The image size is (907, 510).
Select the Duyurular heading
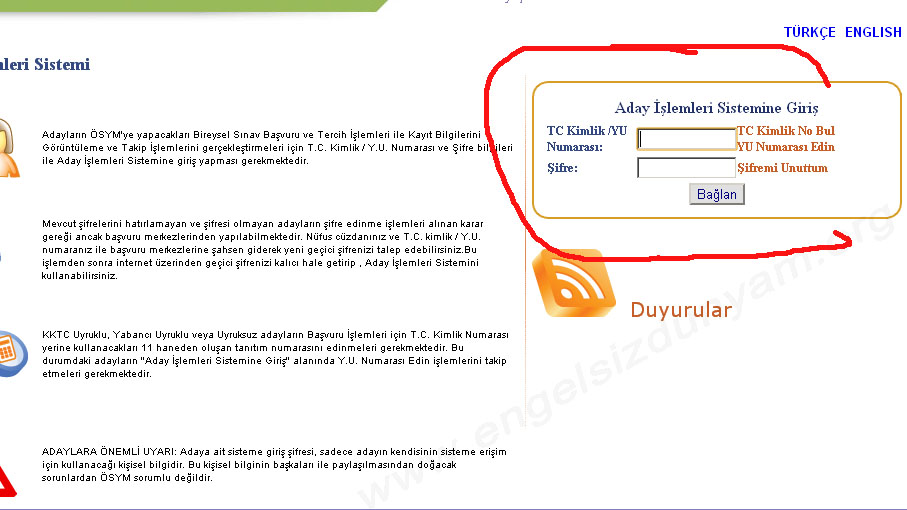click(681, 310)
